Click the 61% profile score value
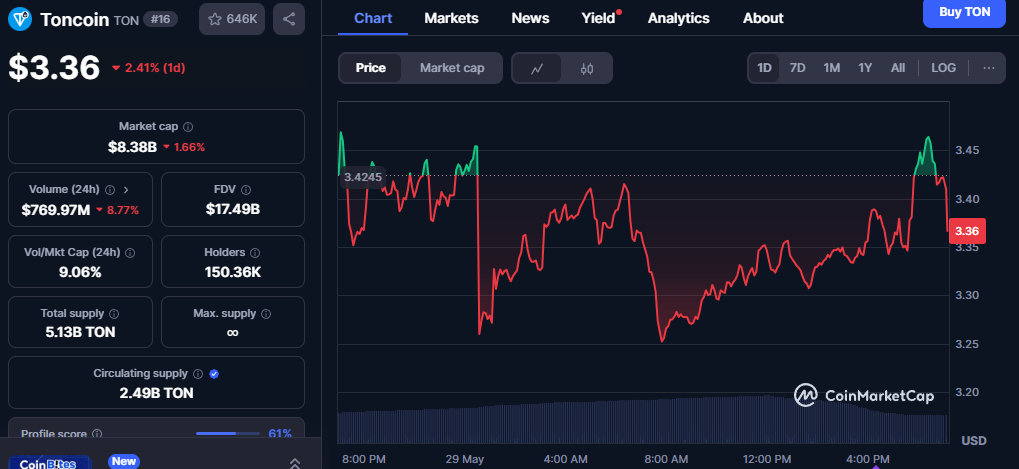The height and width of the screenshot is (469, 1019). click(x=280, y=433)
